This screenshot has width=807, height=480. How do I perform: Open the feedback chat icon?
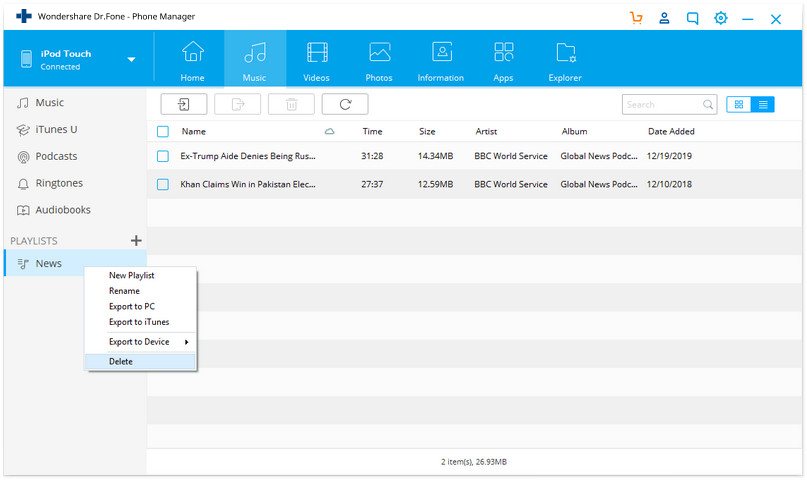[693, 19]
